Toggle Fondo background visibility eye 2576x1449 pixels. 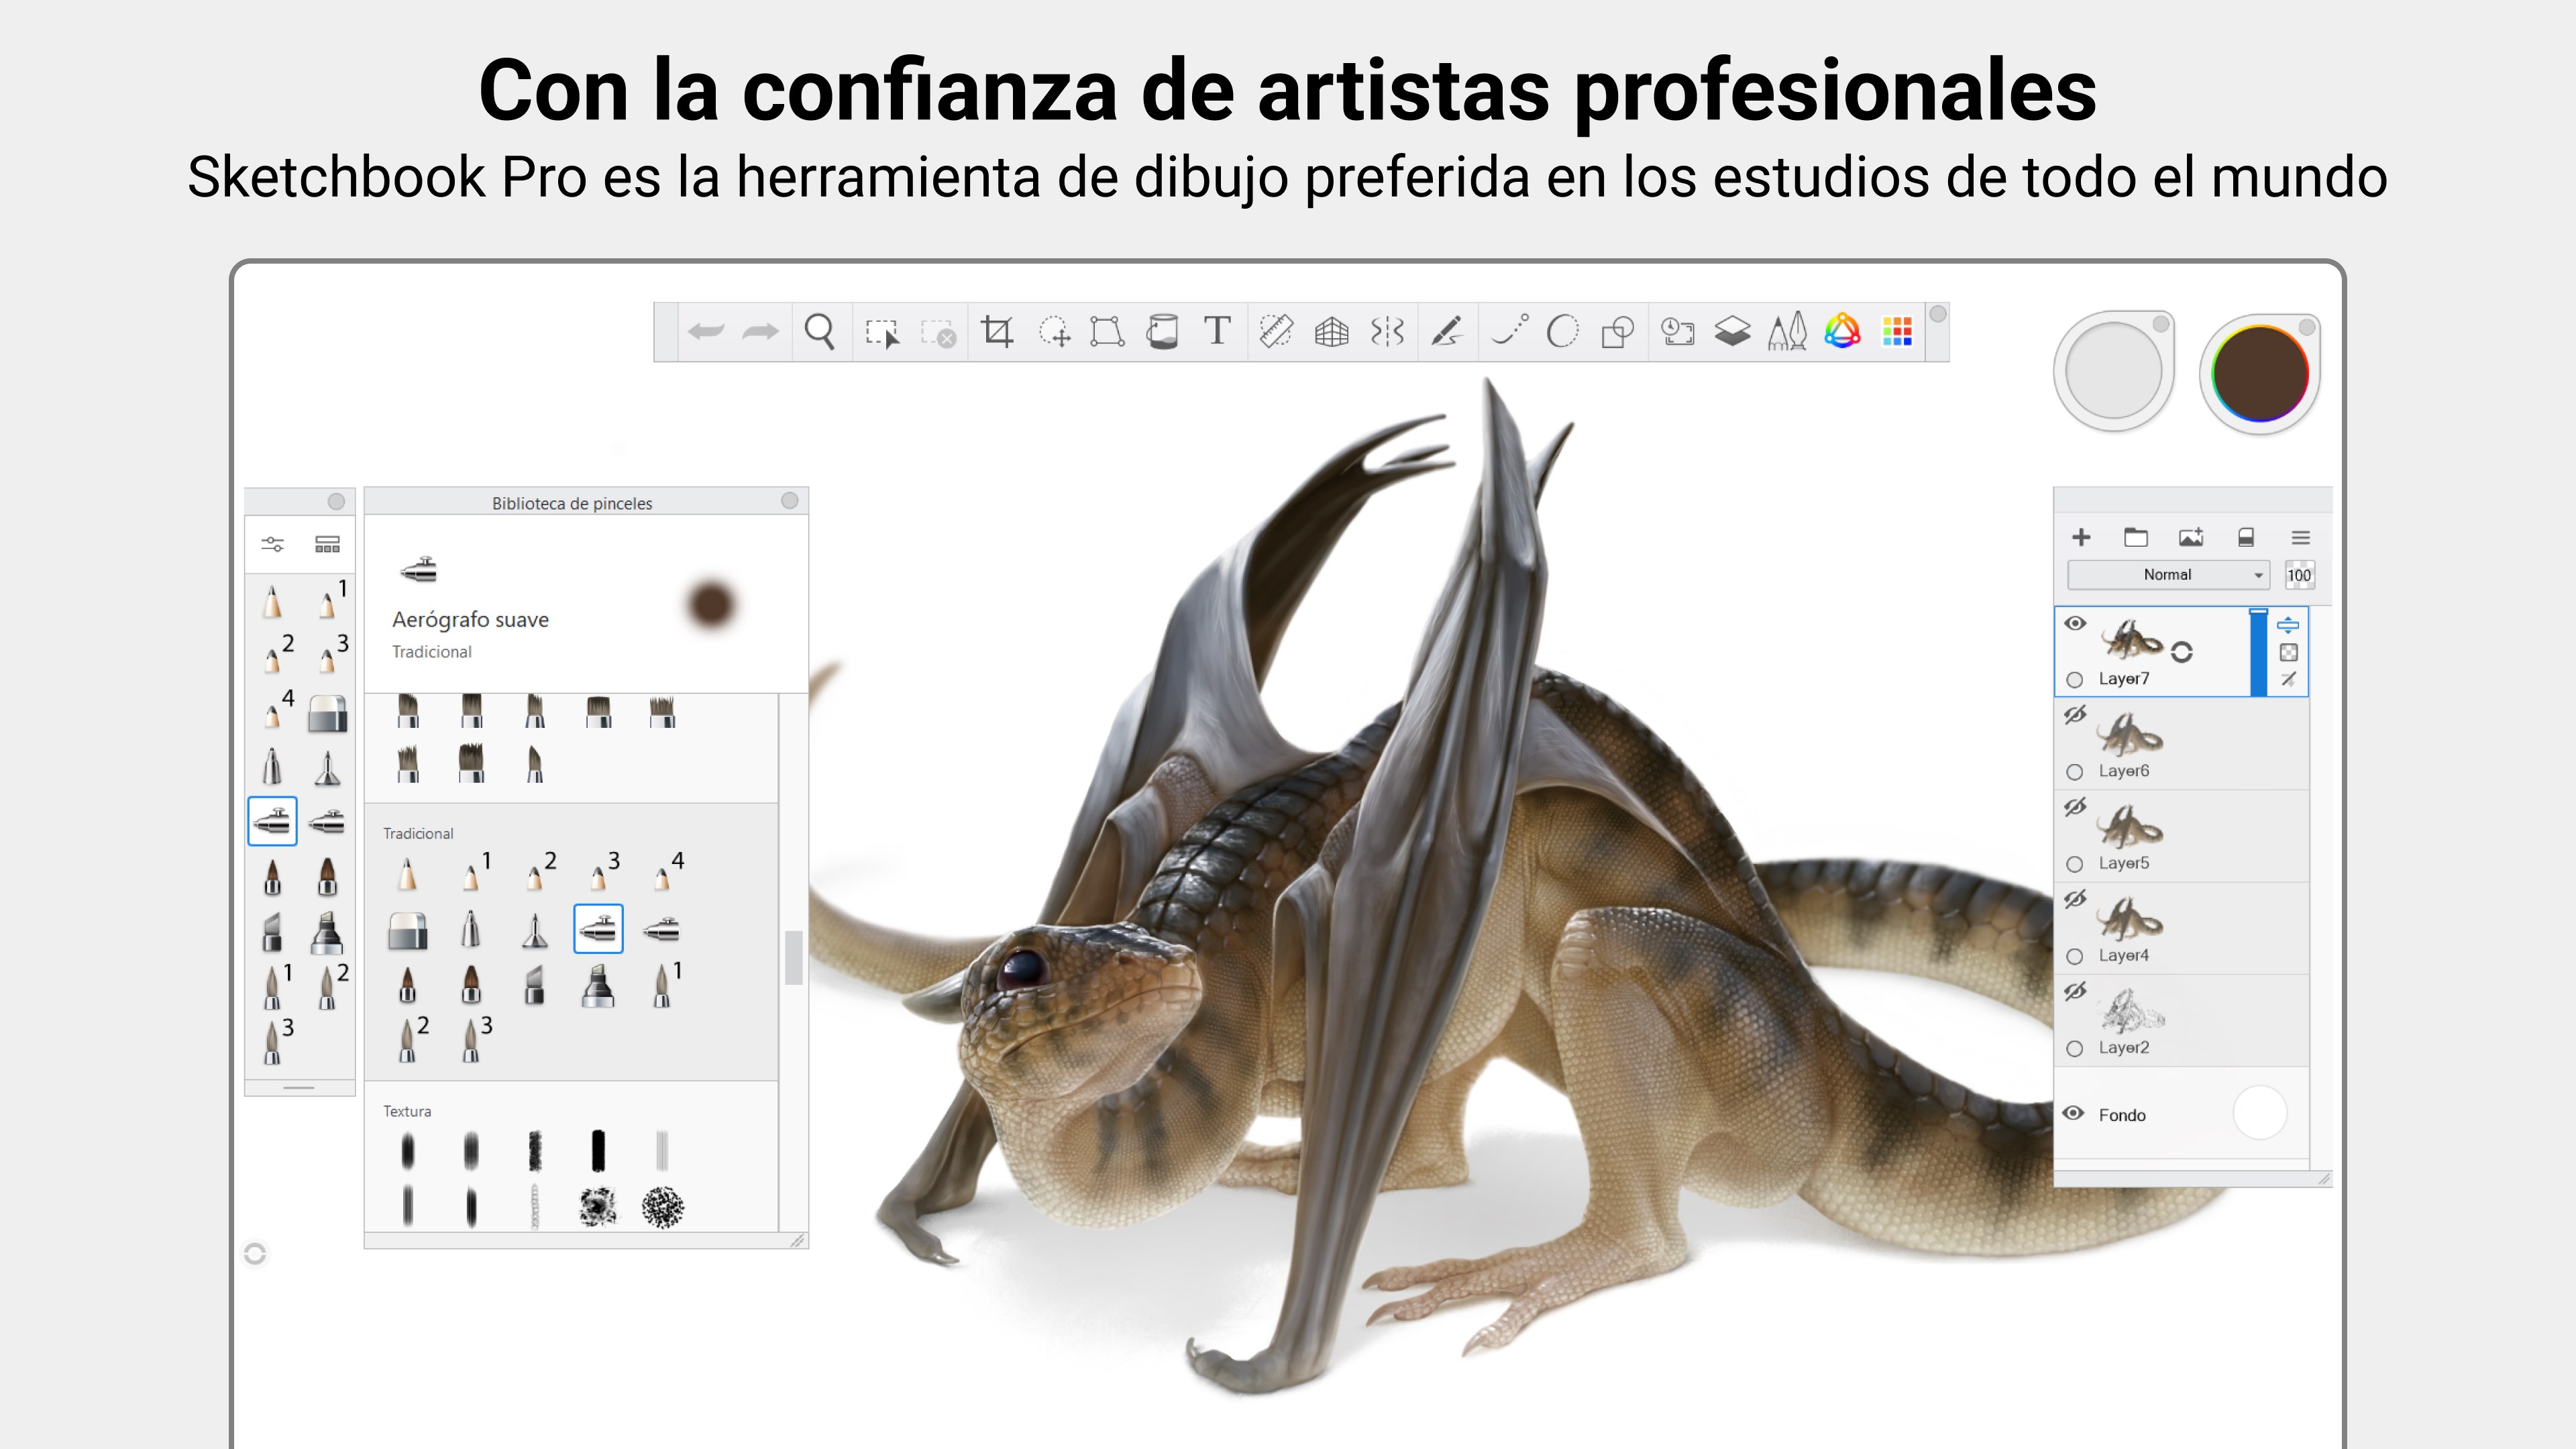click(2074, 1113)
